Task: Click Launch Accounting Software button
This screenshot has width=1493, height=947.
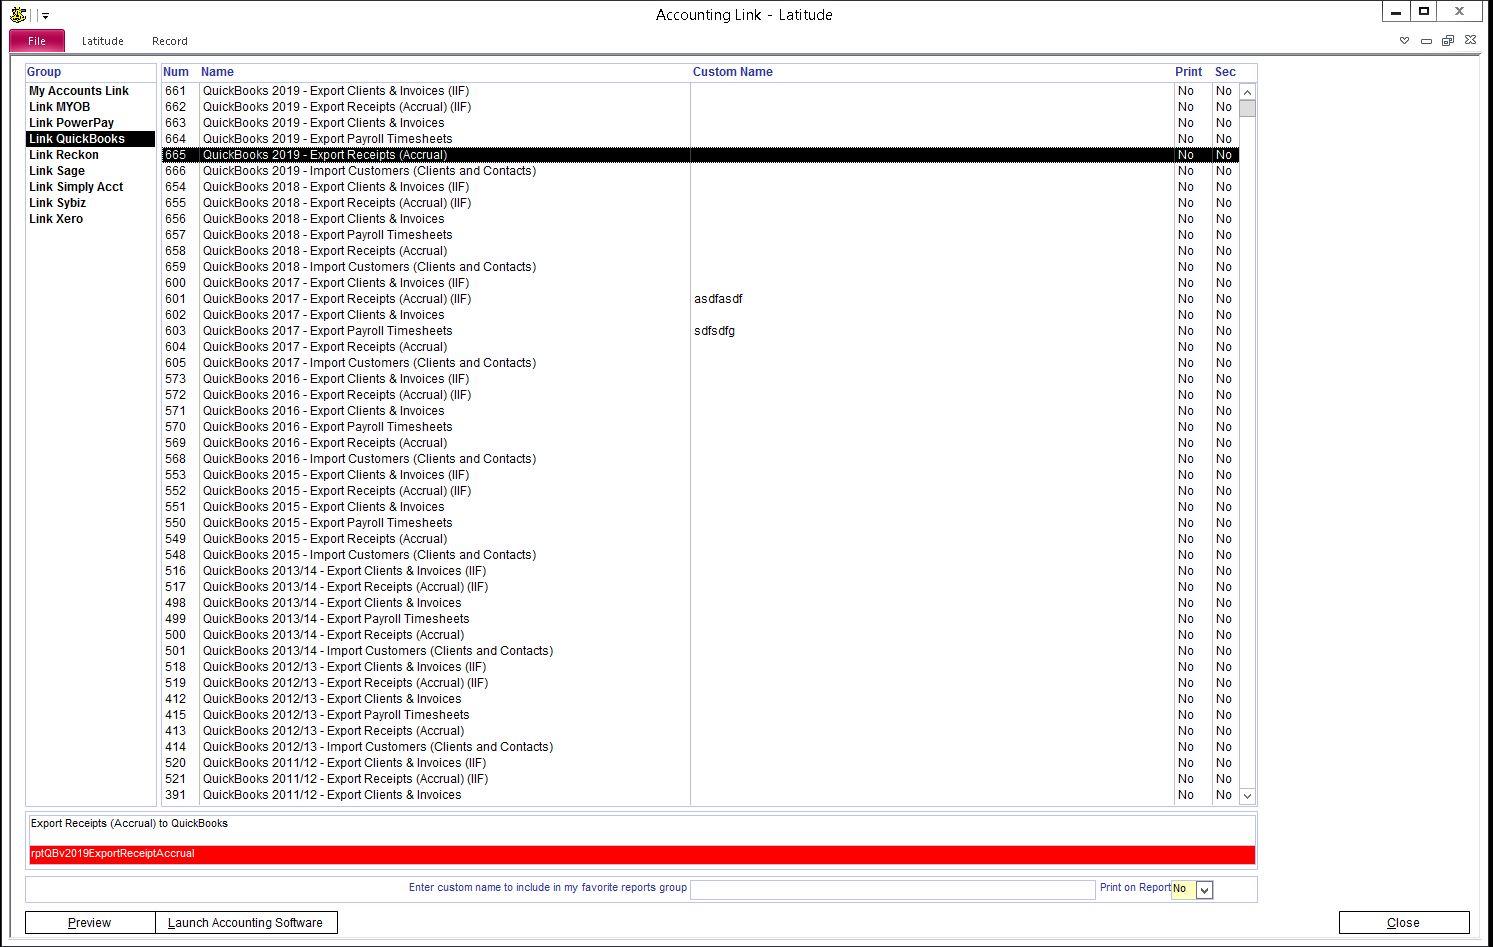Action: [x=246, y=922]
